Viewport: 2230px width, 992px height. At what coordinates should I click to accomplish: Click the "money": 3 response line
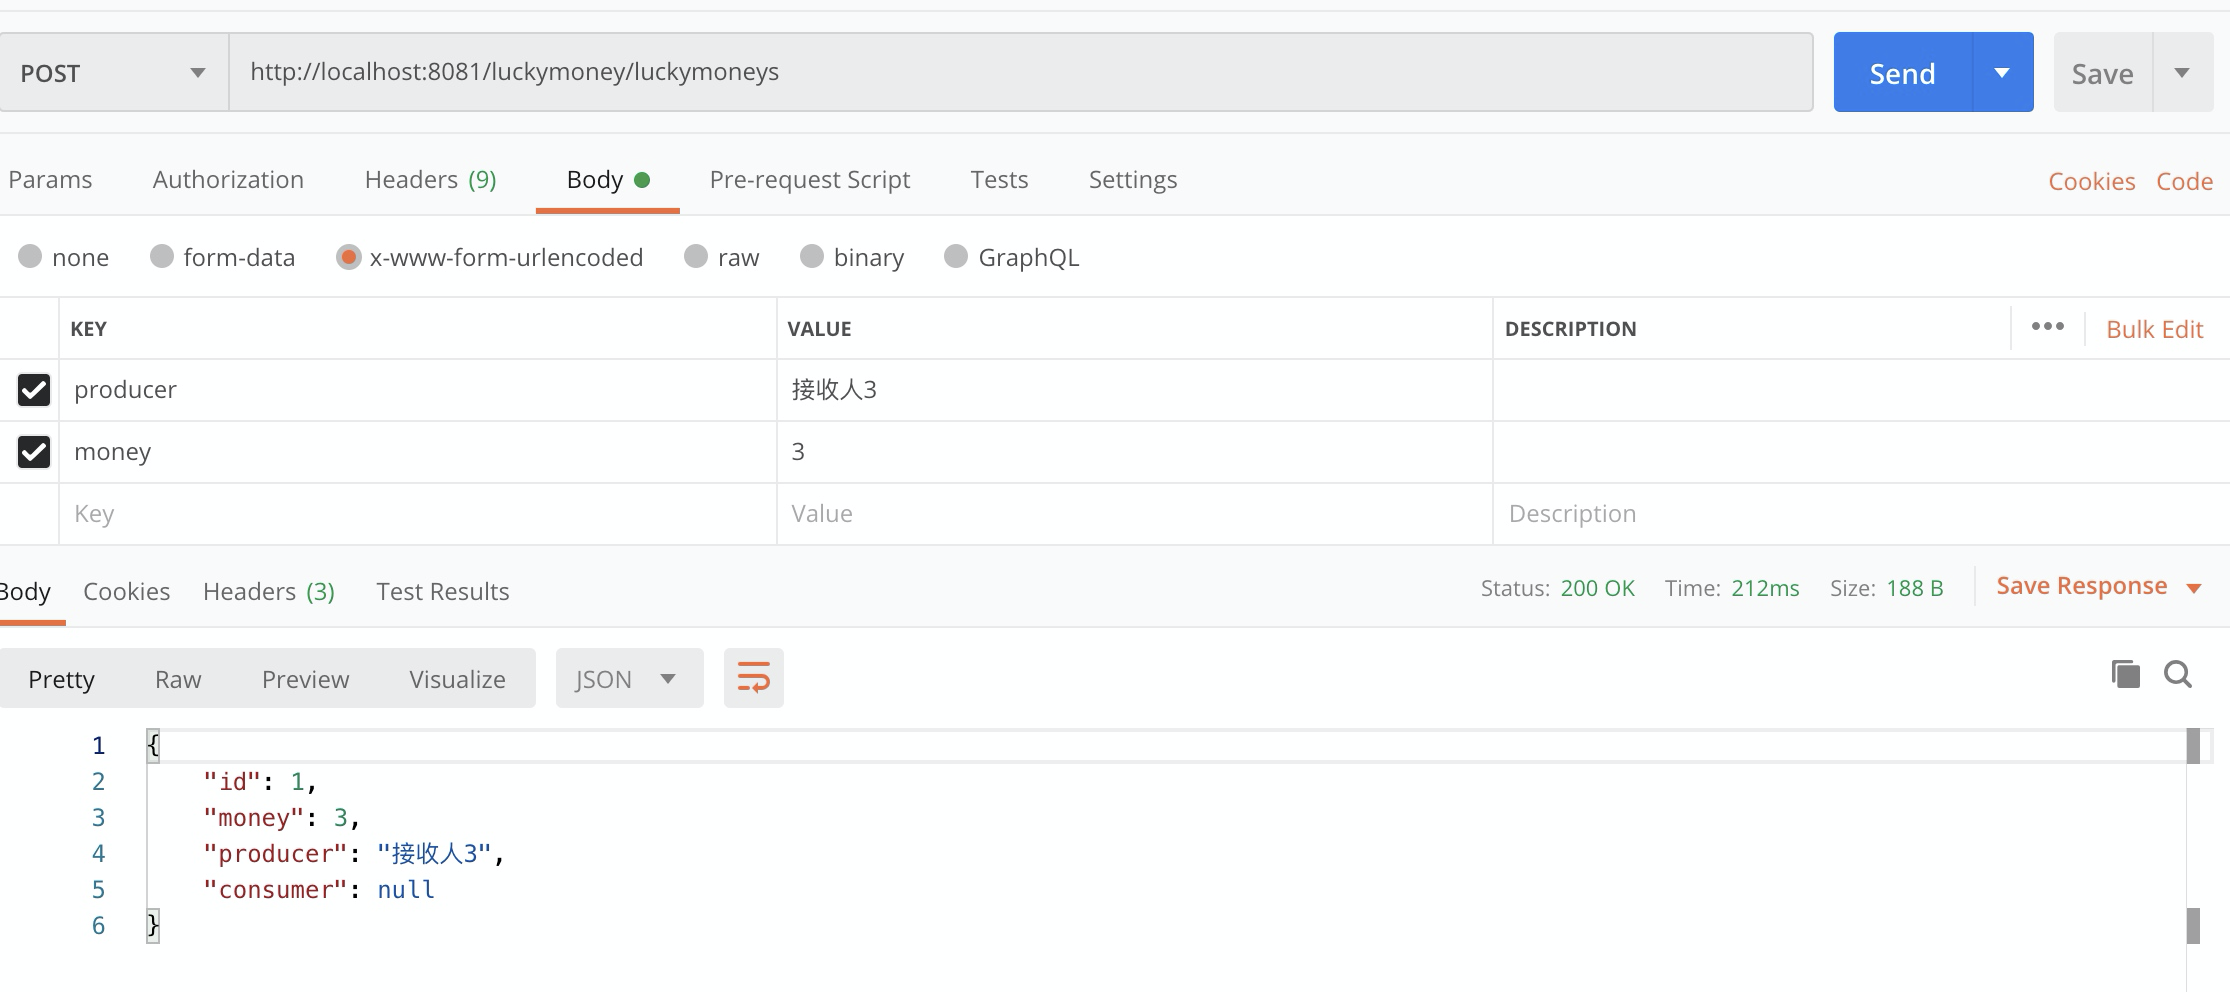click(281, 818)
